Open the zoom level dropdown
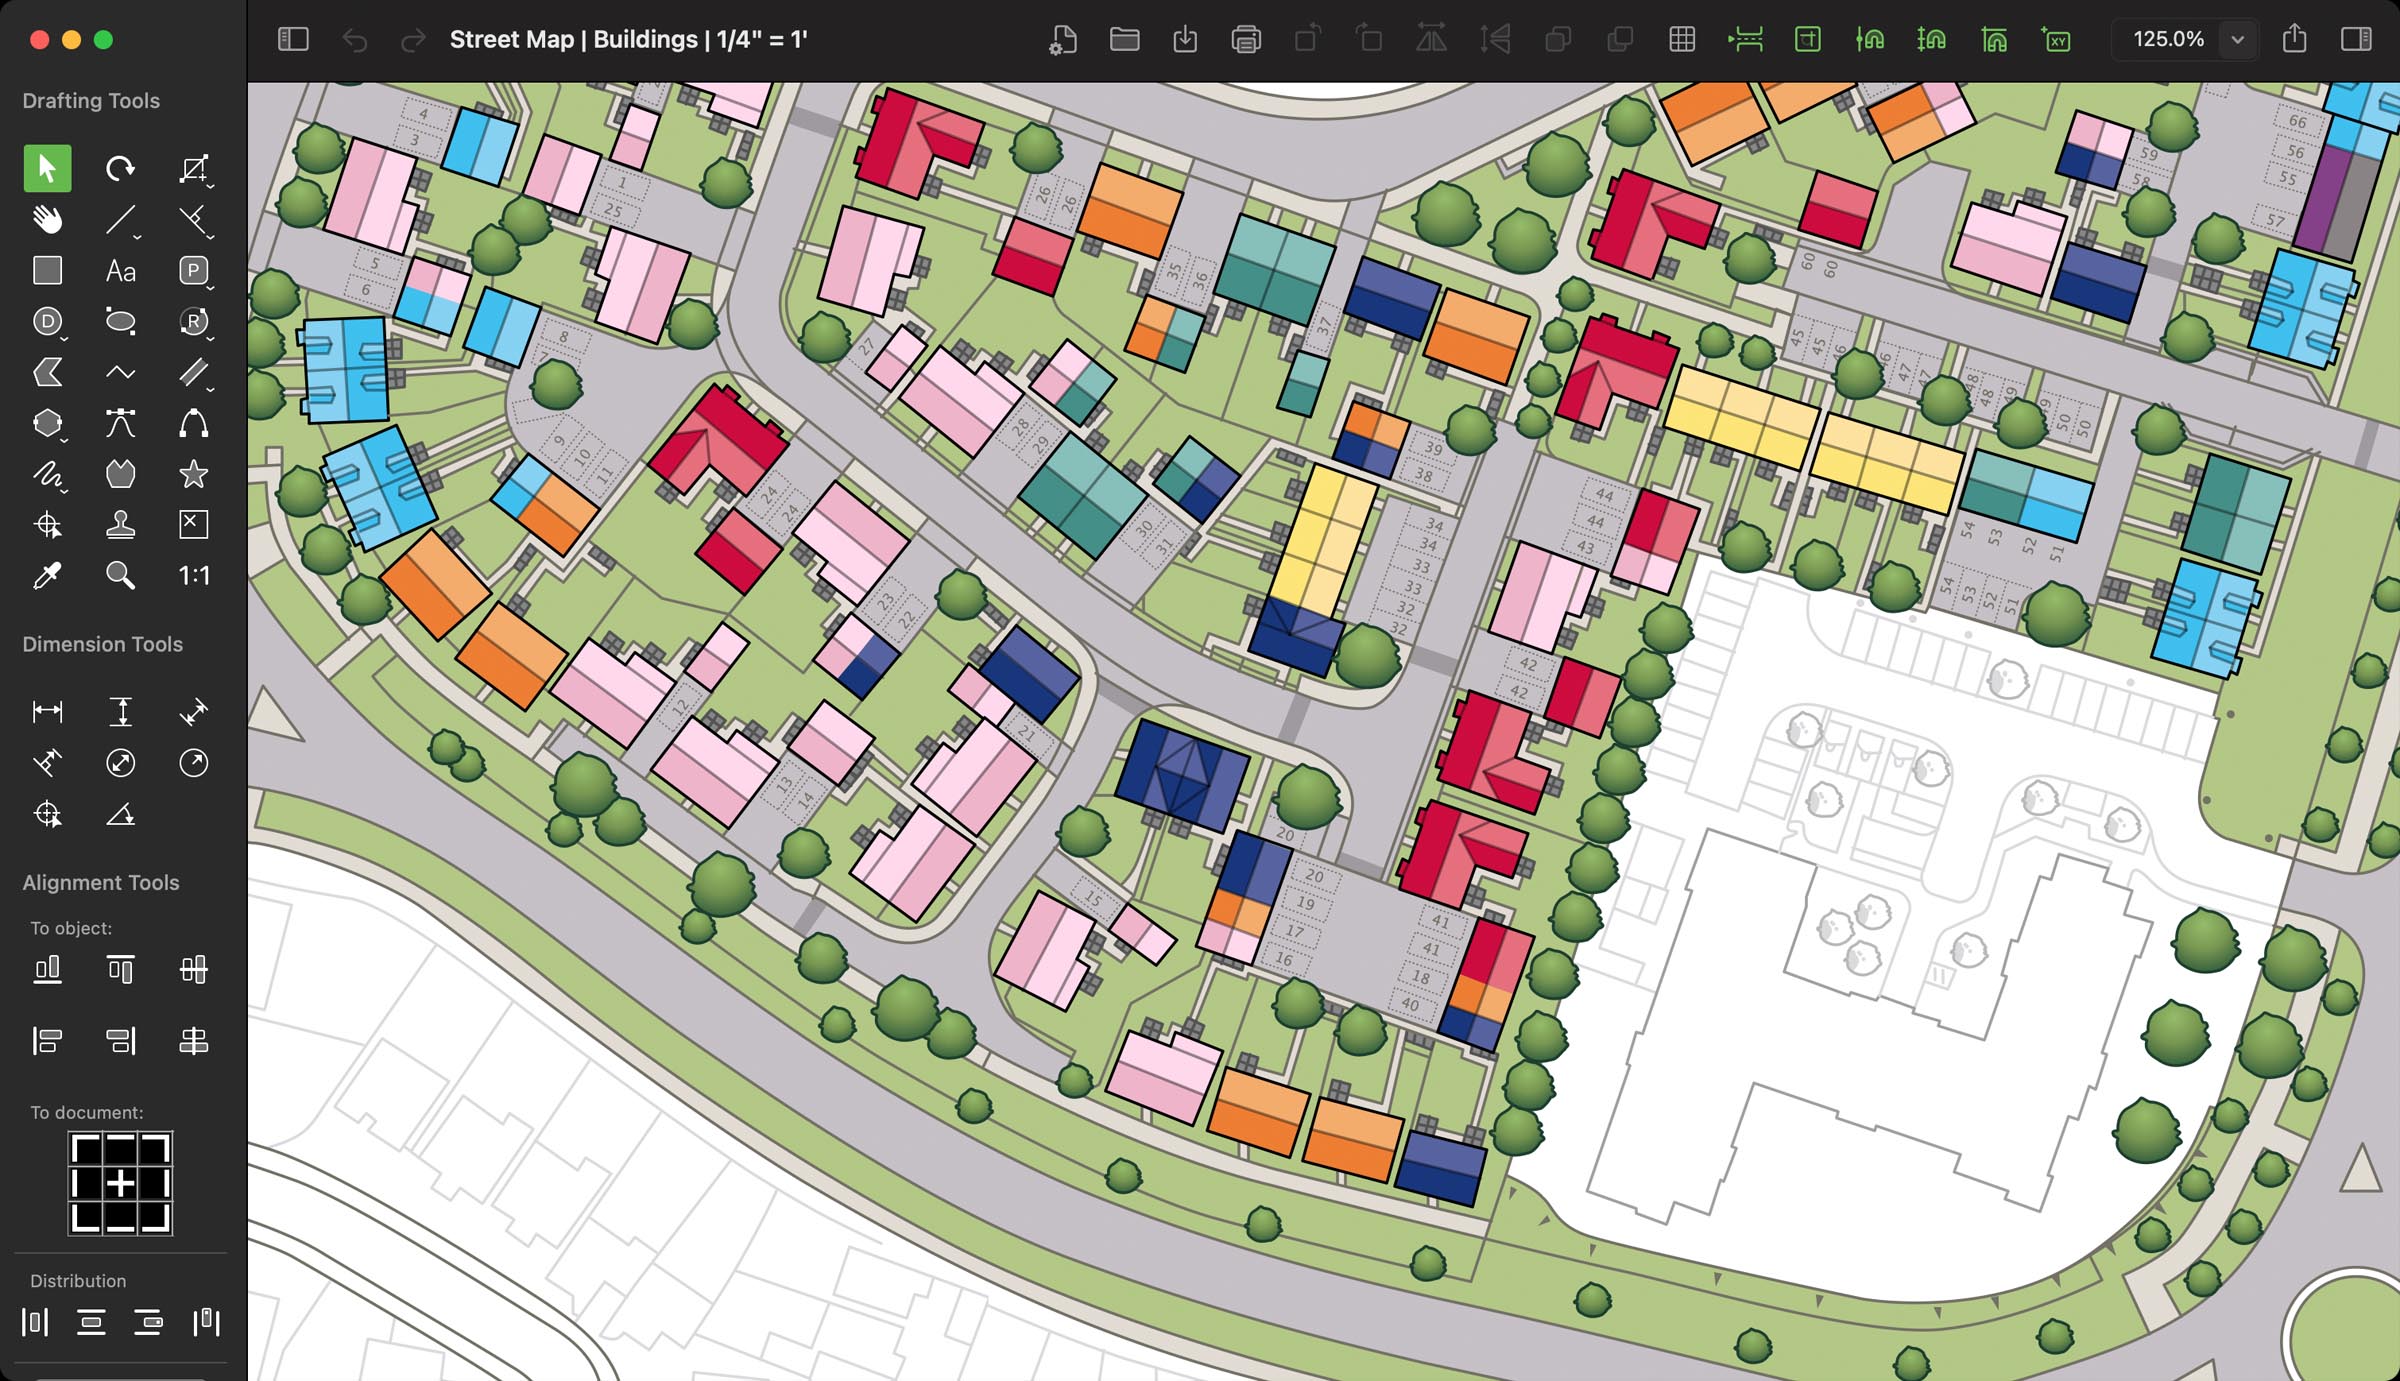 coord(2237,40)
